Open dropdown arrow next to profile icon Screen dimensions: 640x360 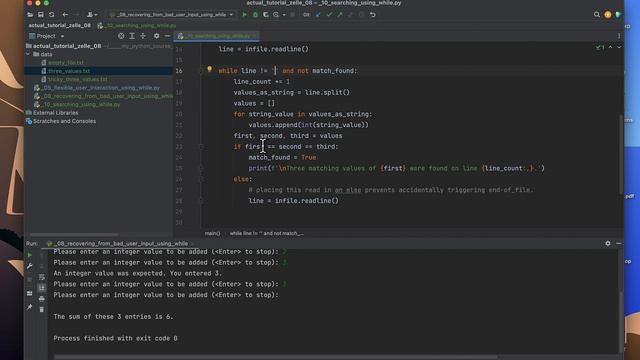(x=284, y=15)
